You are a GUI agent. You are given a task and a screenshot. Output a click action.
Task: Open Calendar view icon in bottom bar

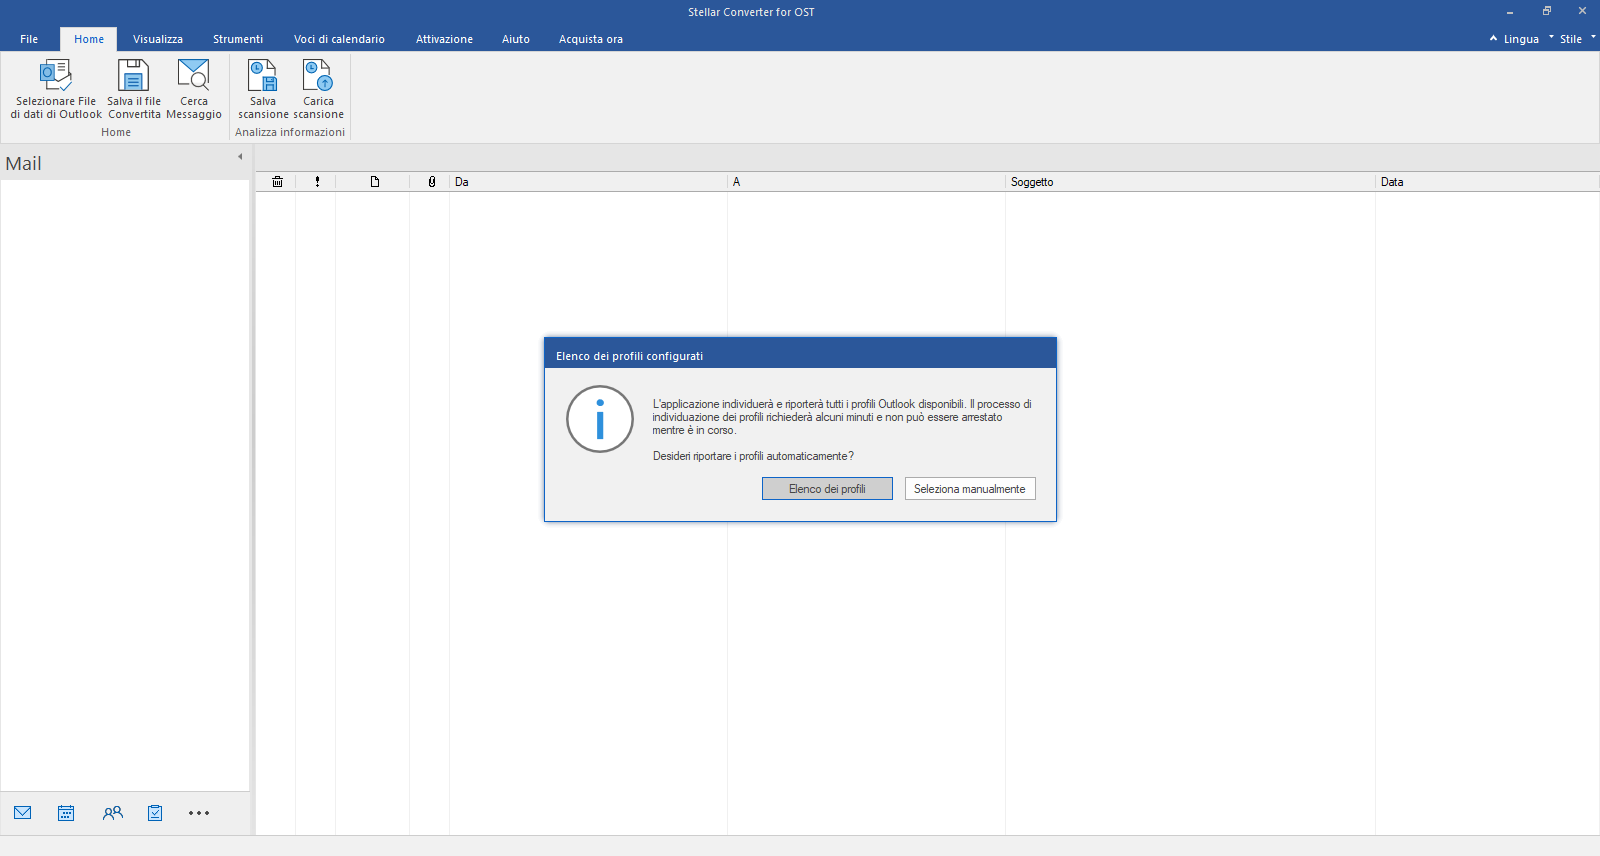(66, 813)
